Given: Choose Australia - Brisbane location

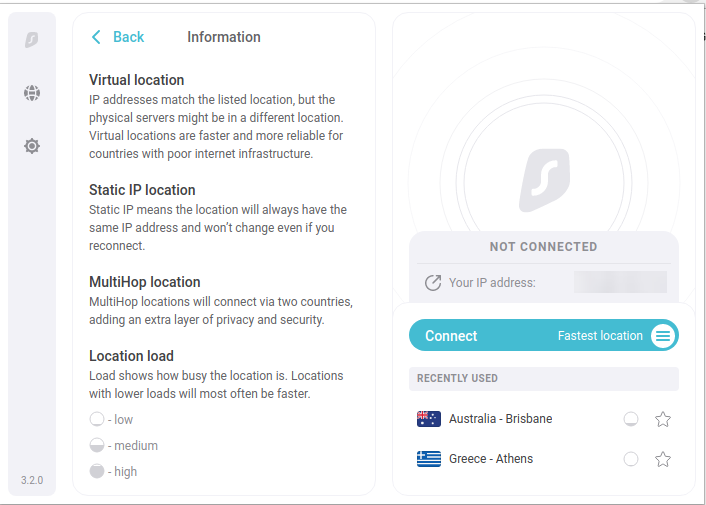Looking at the screenshot, I should (500, 419).
